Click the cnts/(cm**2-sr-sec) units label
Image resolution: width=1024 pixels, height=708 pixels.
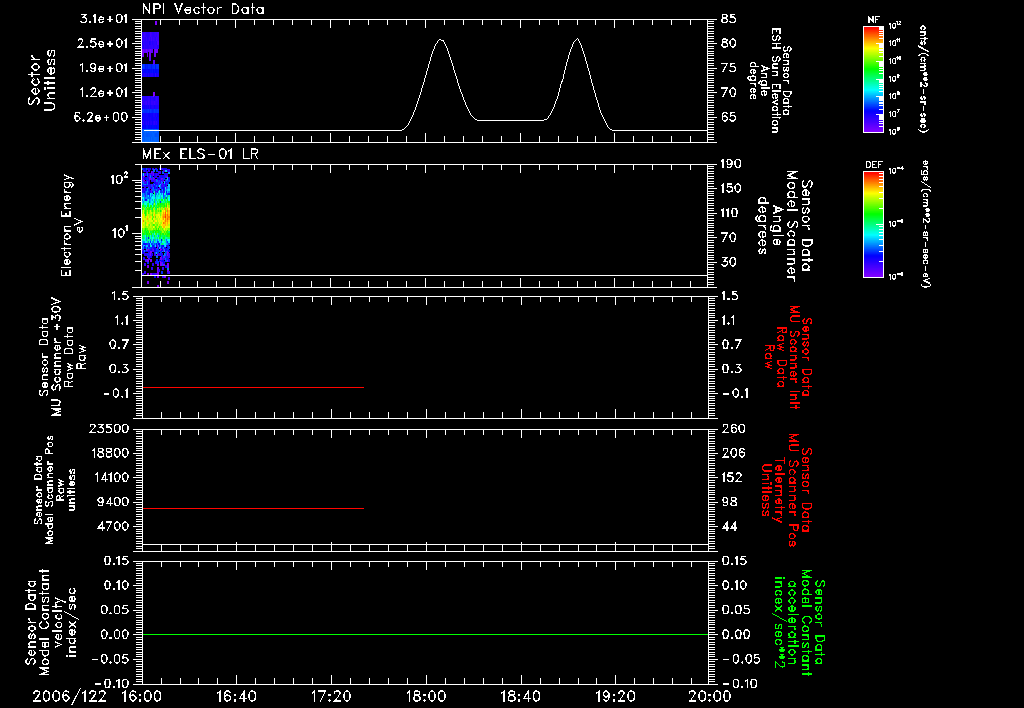(x=923, y=79)
